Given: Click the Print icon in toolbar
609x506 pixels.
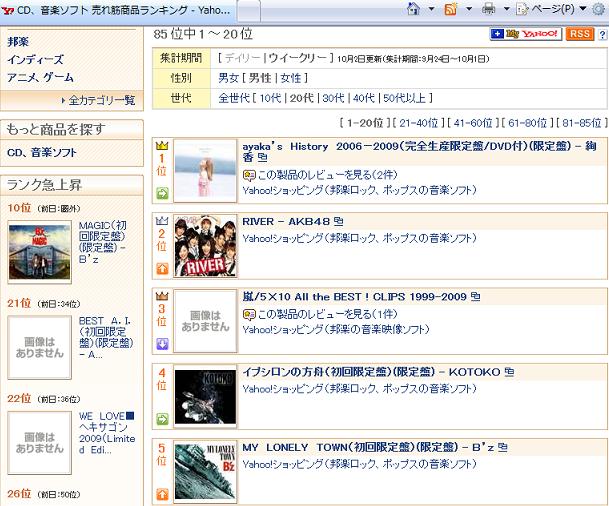Looking at the screenshot, I should click(488, 9).
